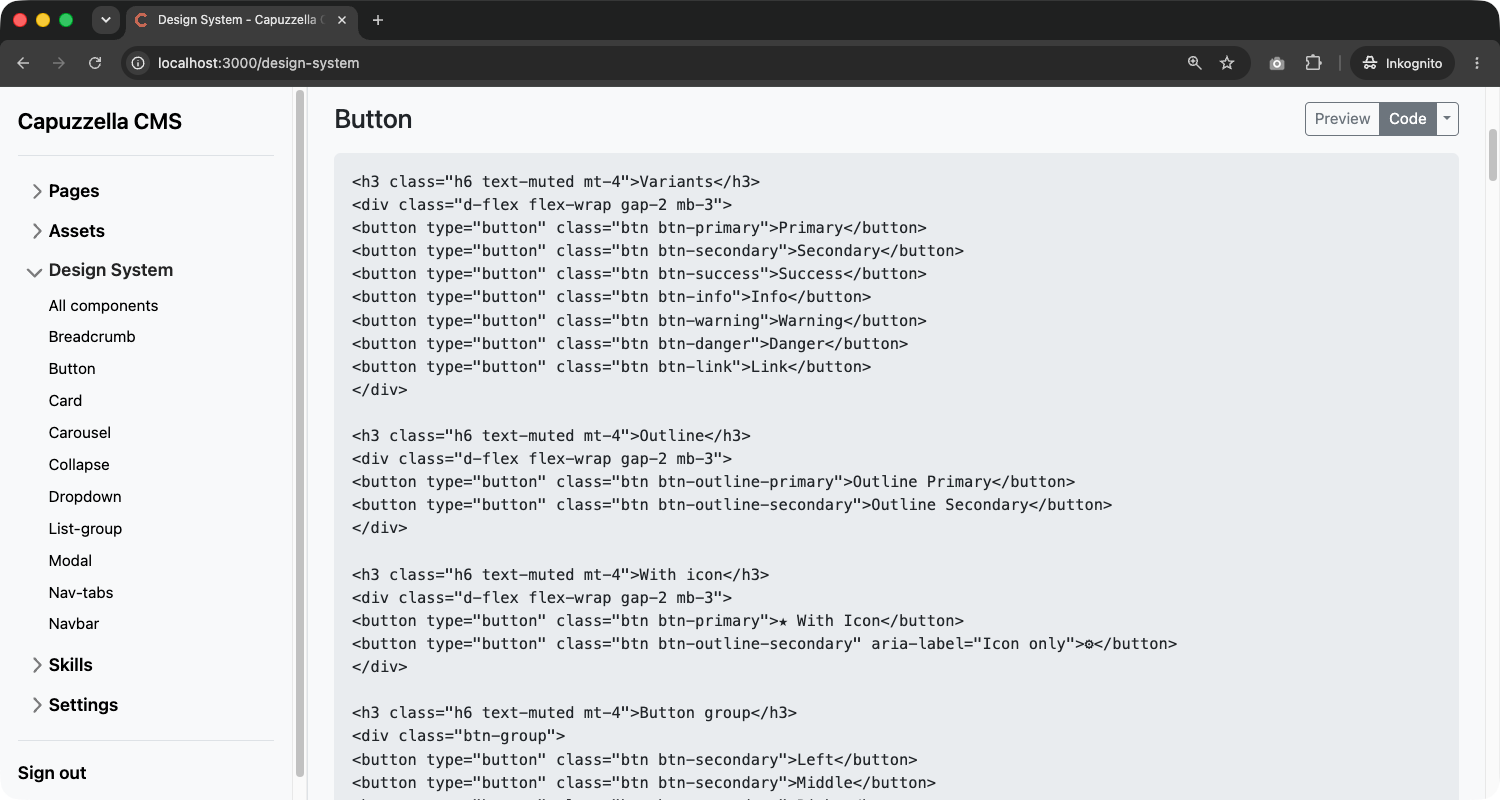Image resolution: width=1500 pixels, height=800 pixels.
Task: Open the Modal component page
Action: point(70,561)
